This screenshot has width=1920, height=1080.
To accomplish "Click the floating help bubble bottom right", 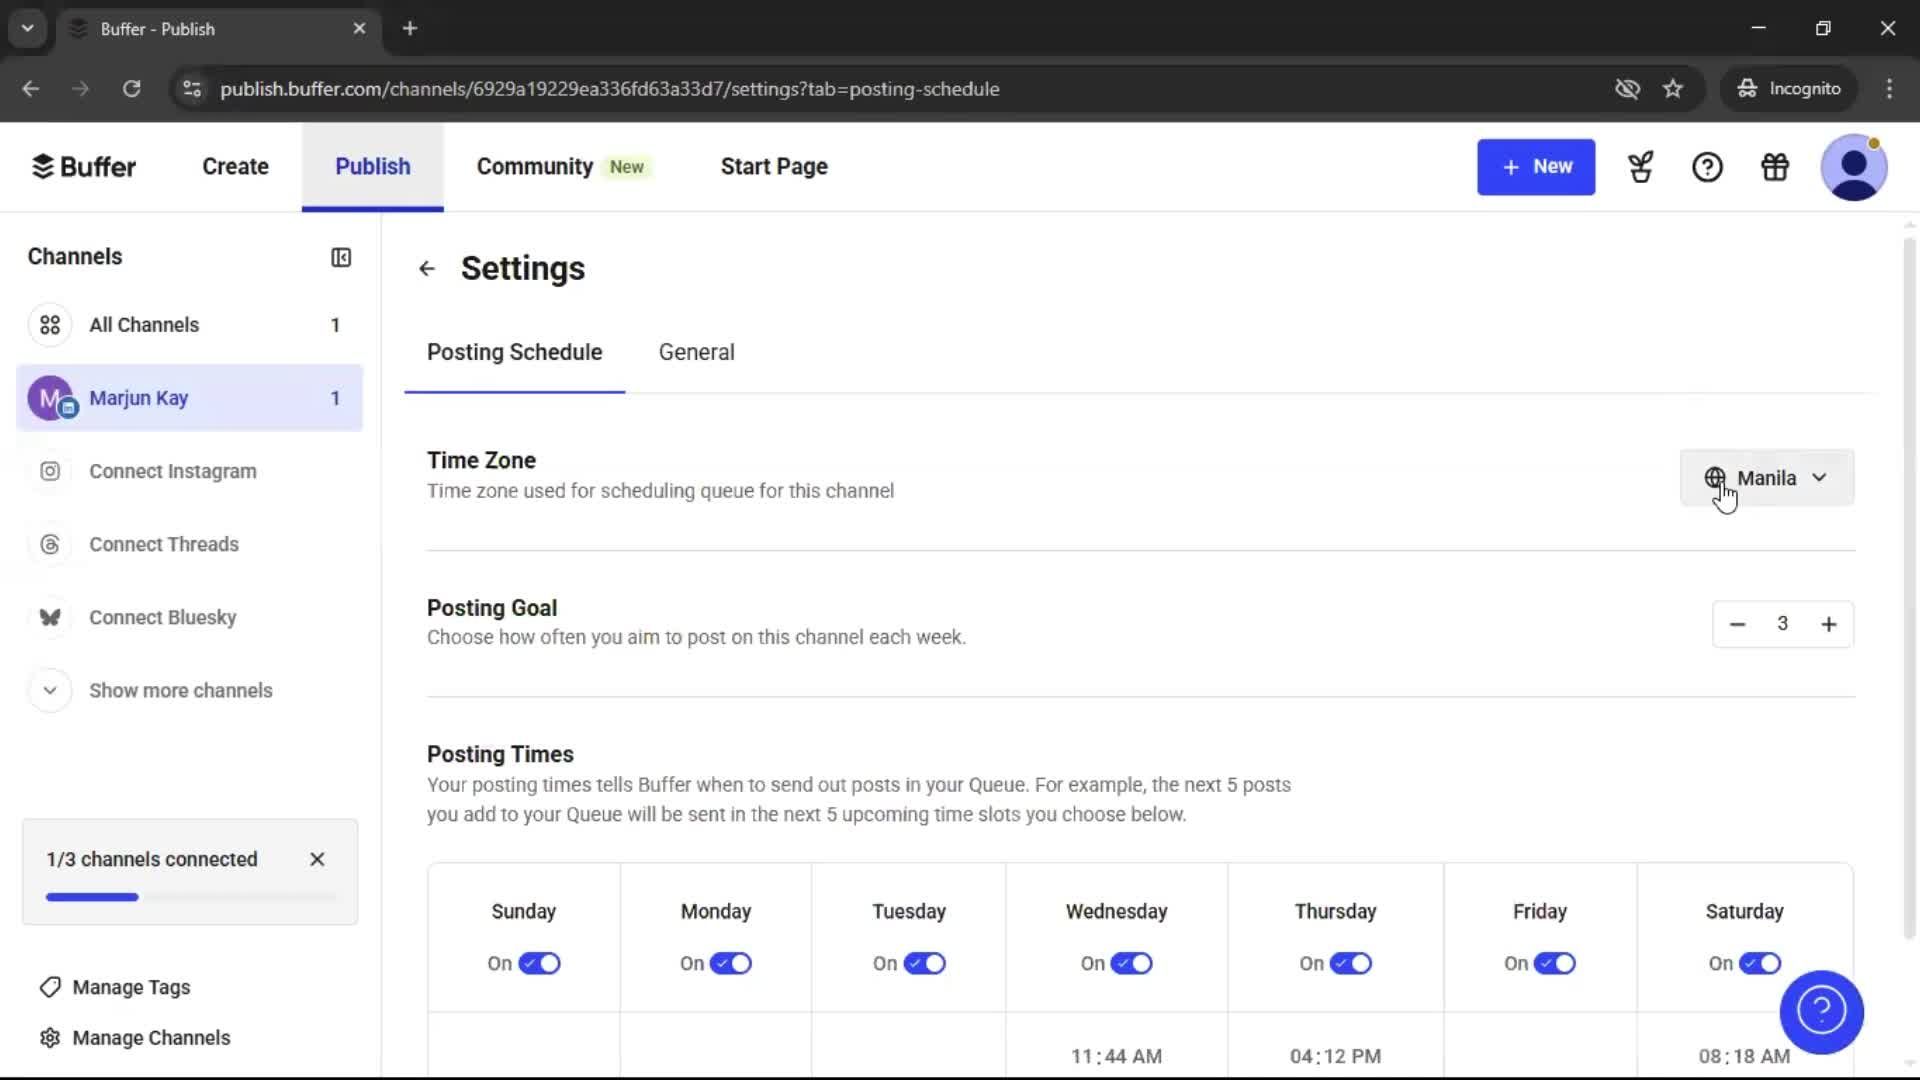I will 1821,1012.
